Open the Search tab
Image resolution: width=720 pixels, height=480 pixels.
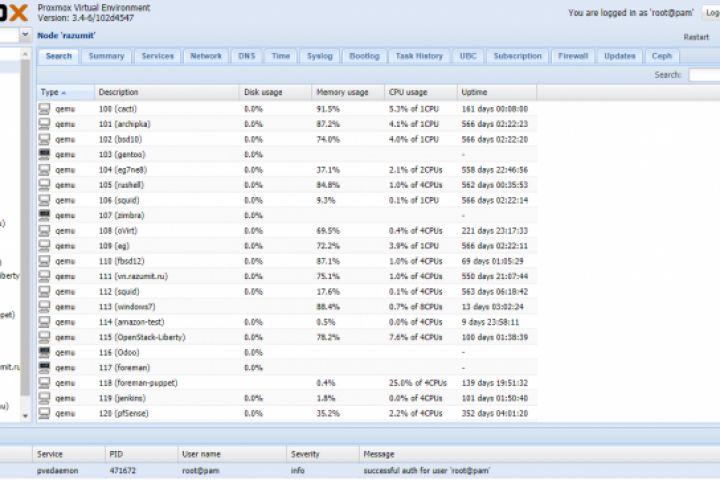[x=59, y=56]
